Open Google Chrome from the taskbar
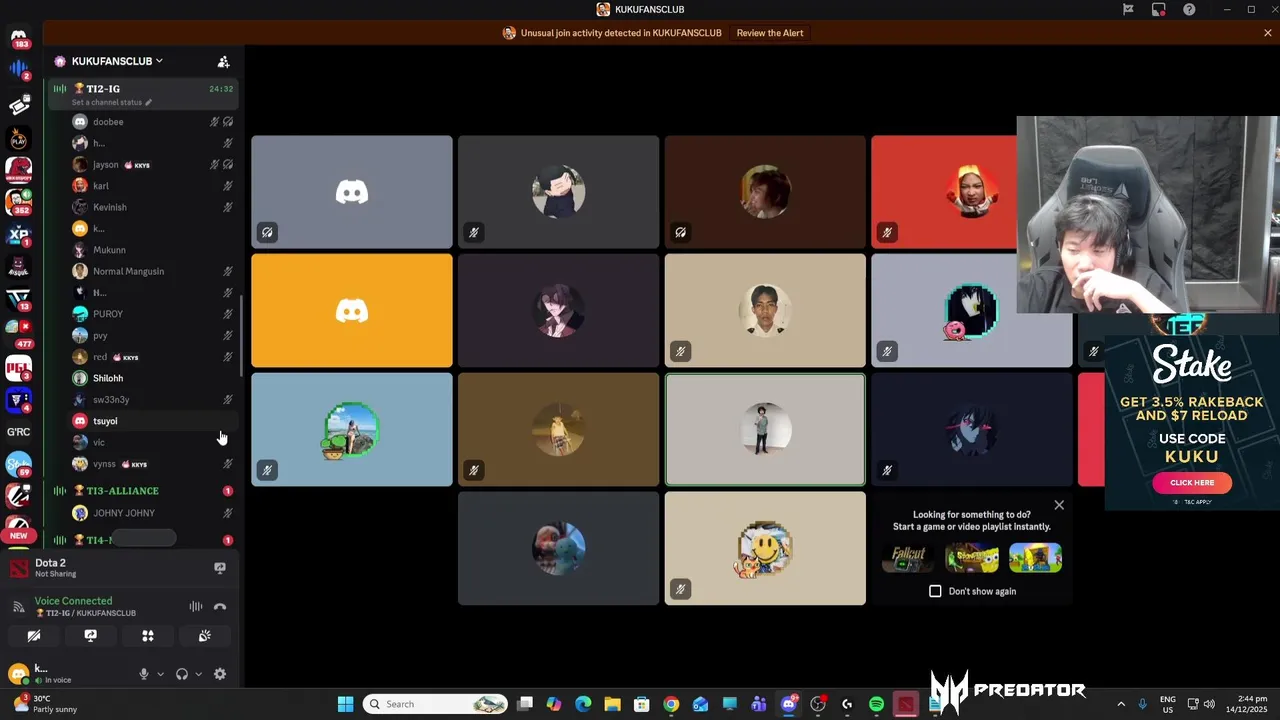This screenshot has width=1280, height=720. click(671, 704)
